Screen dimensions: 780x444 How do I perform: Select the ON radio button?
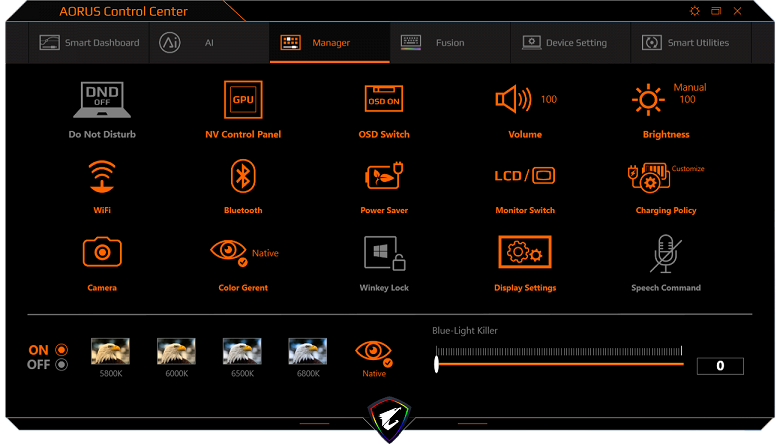[62, 350]
